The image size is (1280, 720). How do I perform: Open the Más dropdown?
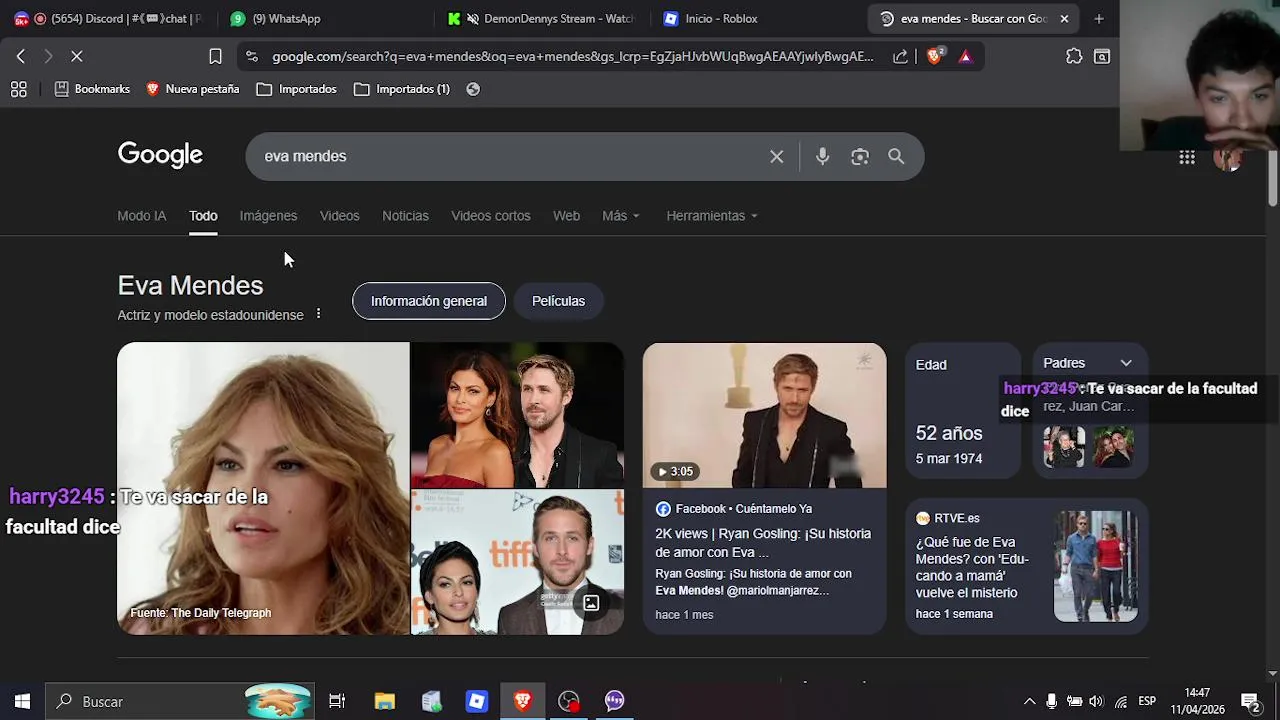[621, 216]
